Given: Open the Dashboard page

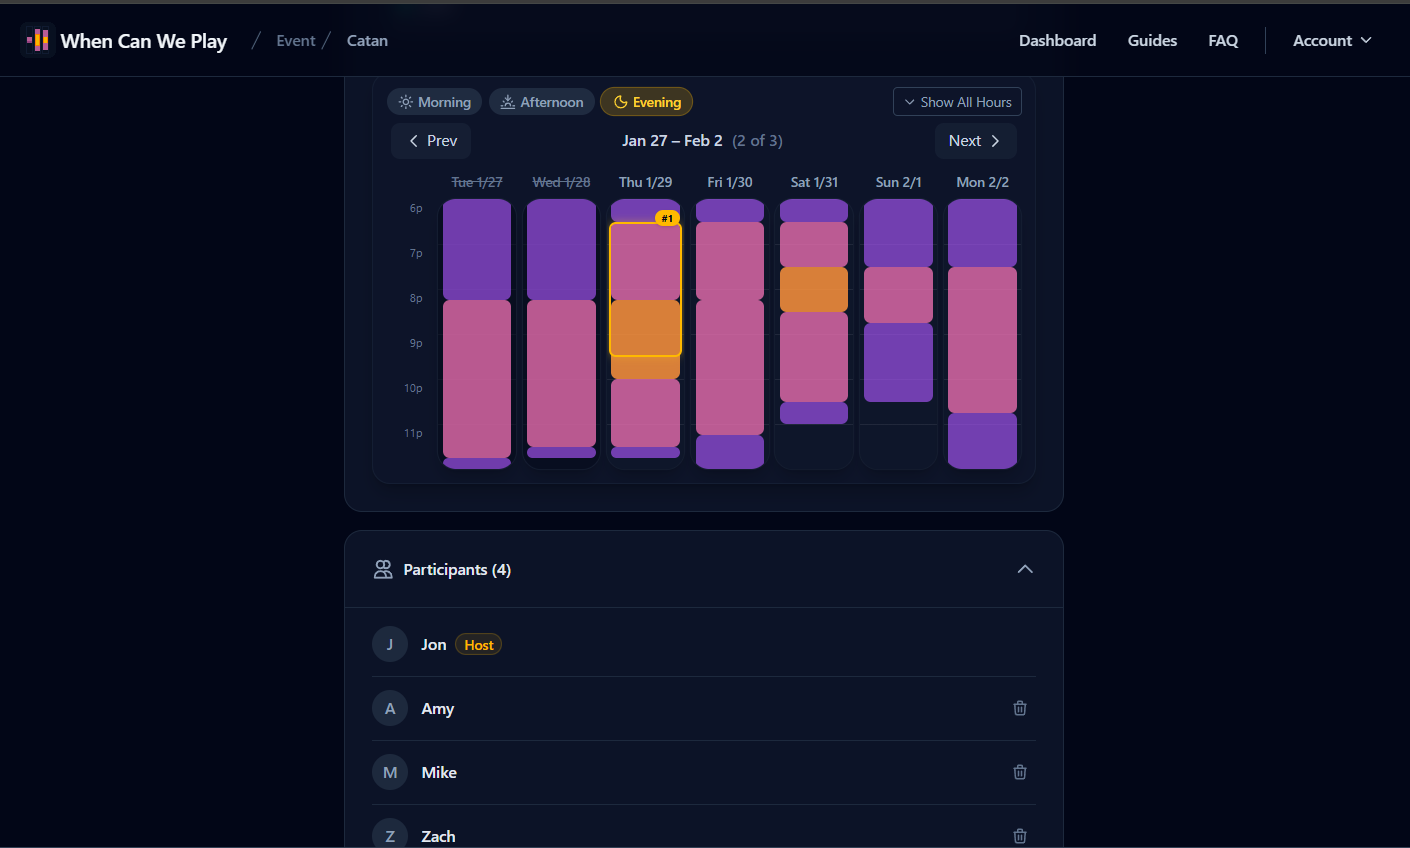Looking at the screenshot, I should click(x=1057, y=41).
